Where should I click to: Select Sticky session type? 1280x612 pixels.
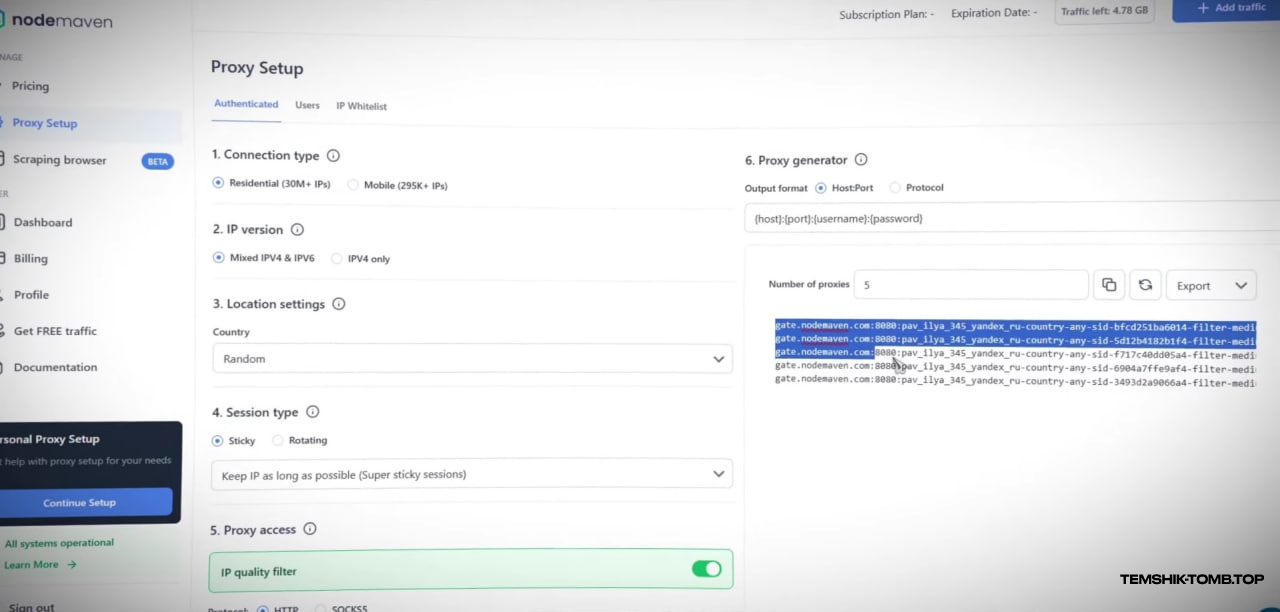[218, 440]
